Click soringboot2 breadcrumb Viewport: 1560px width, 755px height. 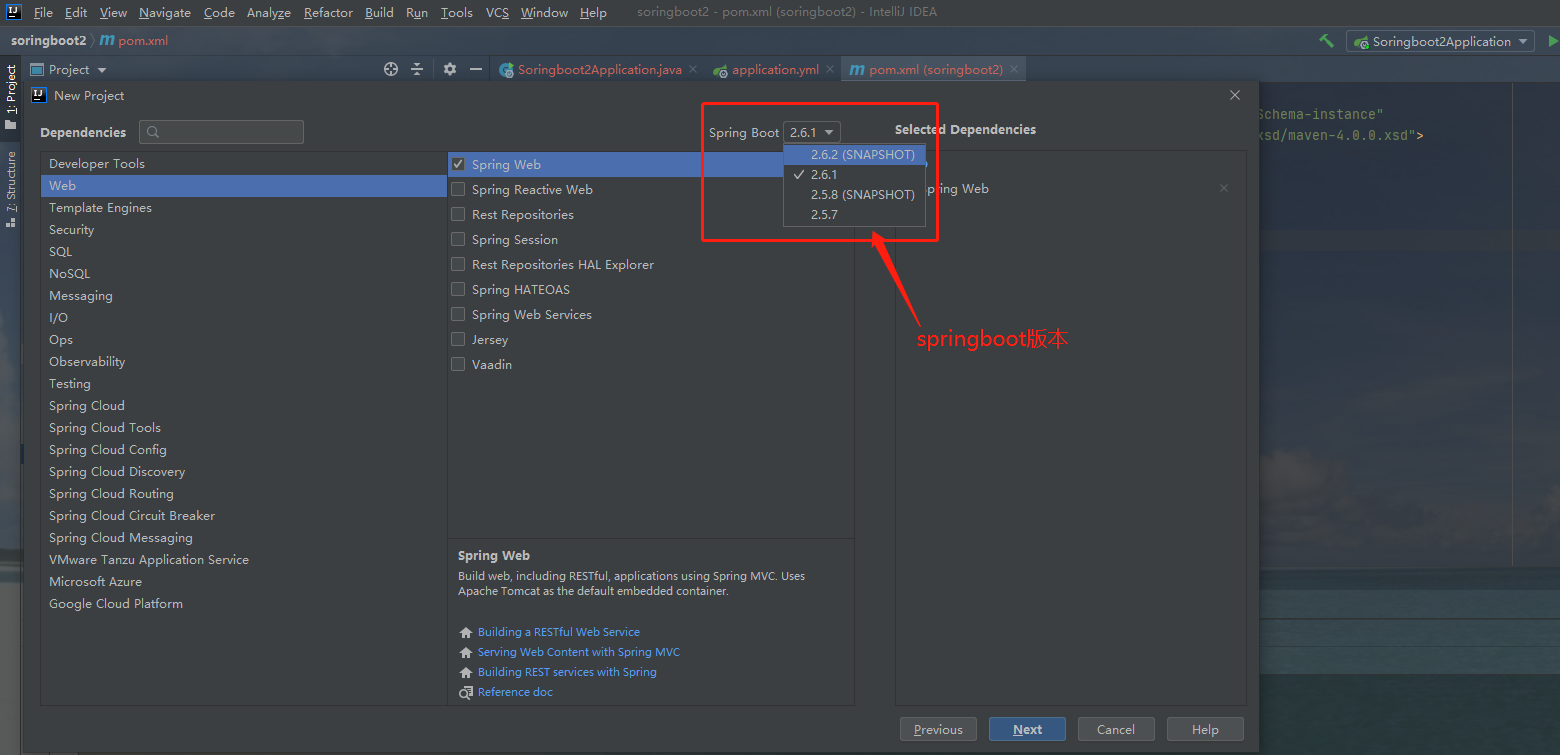click(48, 41)
